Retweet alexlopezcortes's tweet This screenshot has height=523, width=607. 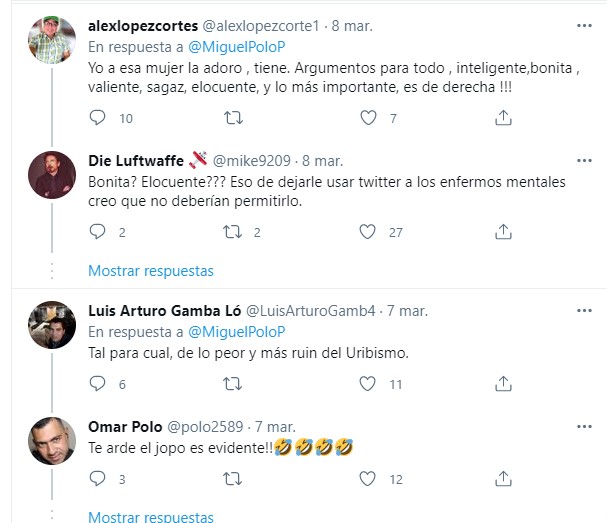click(x=233, y=118)
